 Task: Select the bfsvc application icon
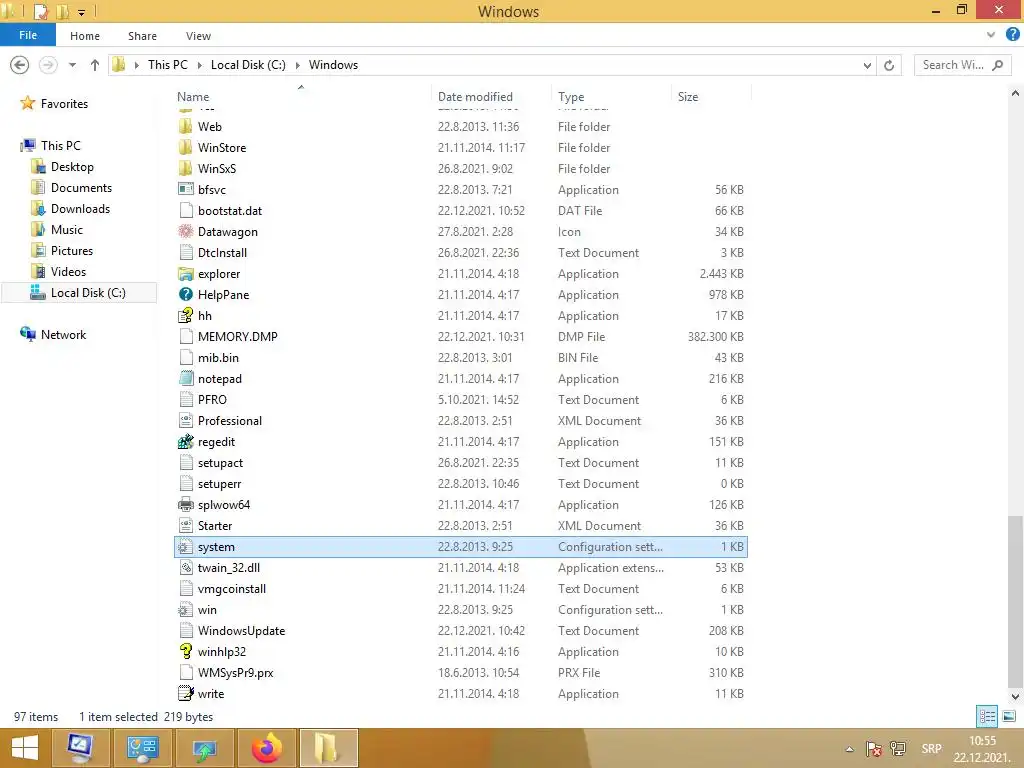[x=186, y=189]
